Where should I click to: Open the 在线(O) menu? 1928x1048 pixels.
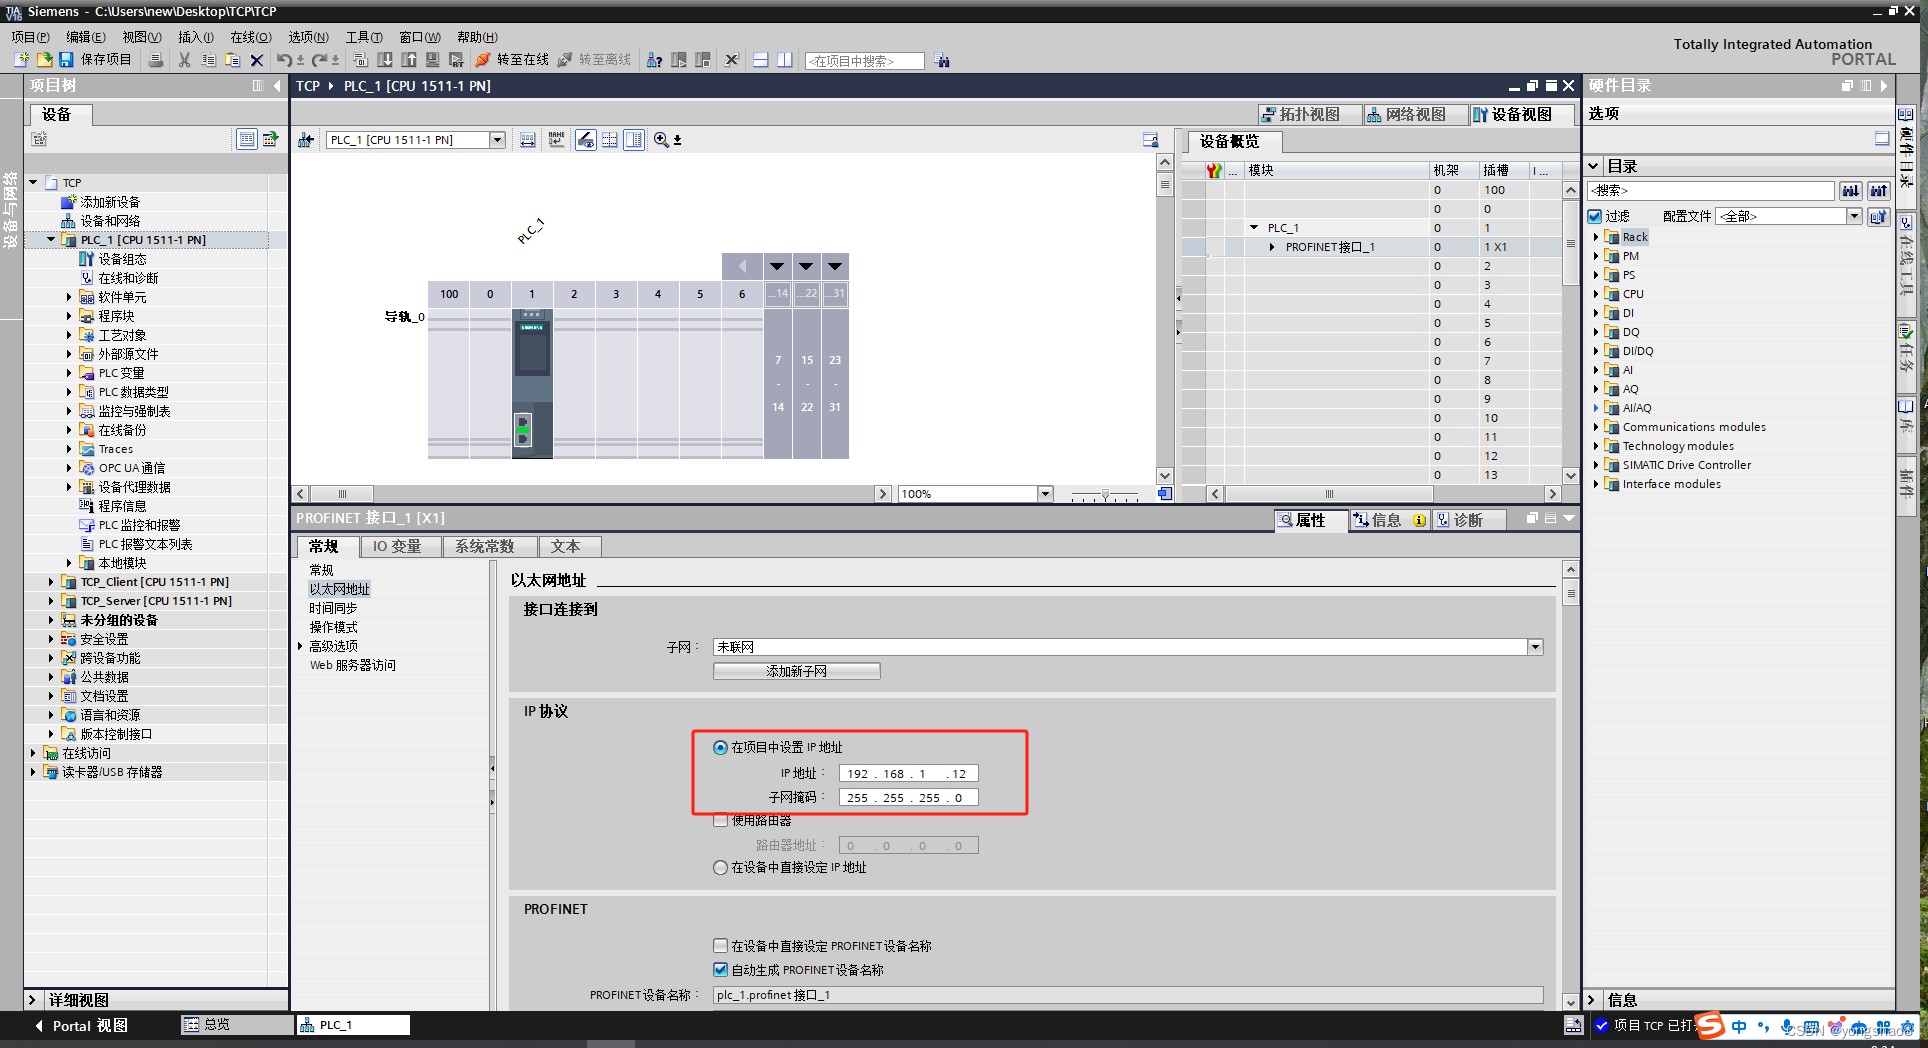[251, 37]
